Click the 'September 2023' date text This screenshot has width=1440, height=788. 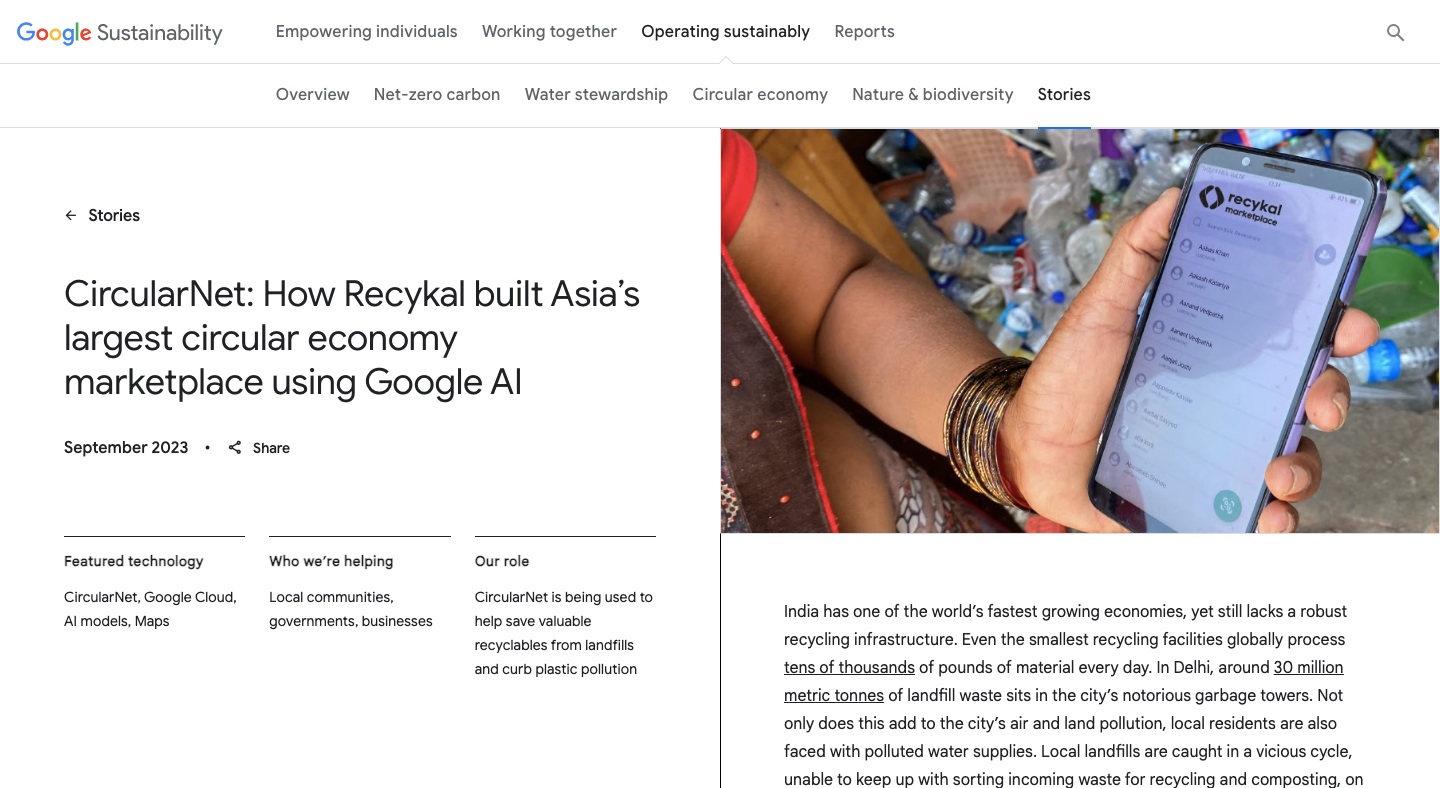pyautogui.click(x=126, y=447)
